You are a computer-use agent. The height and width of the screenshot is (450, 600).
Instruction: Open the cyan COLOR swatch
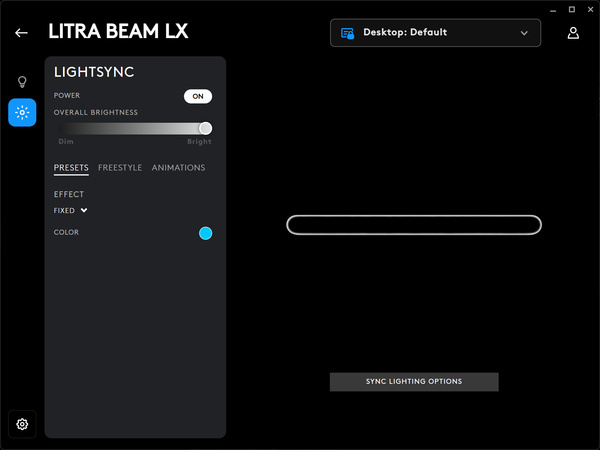coord(205,233)
